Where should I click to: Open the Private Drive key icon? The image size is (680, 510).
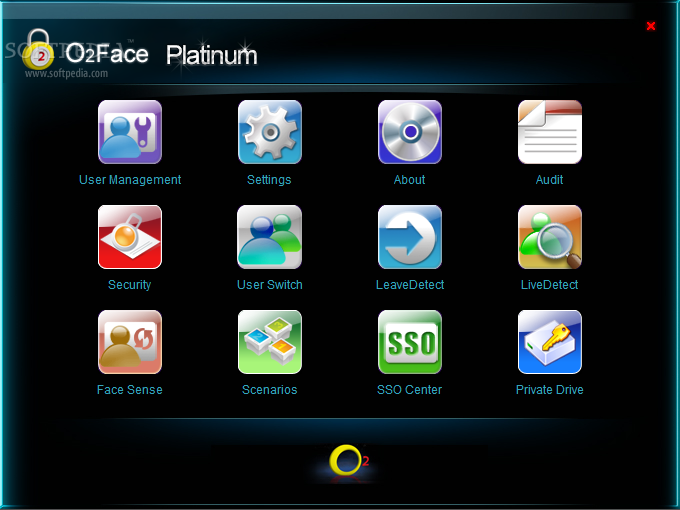coord(550,342)
